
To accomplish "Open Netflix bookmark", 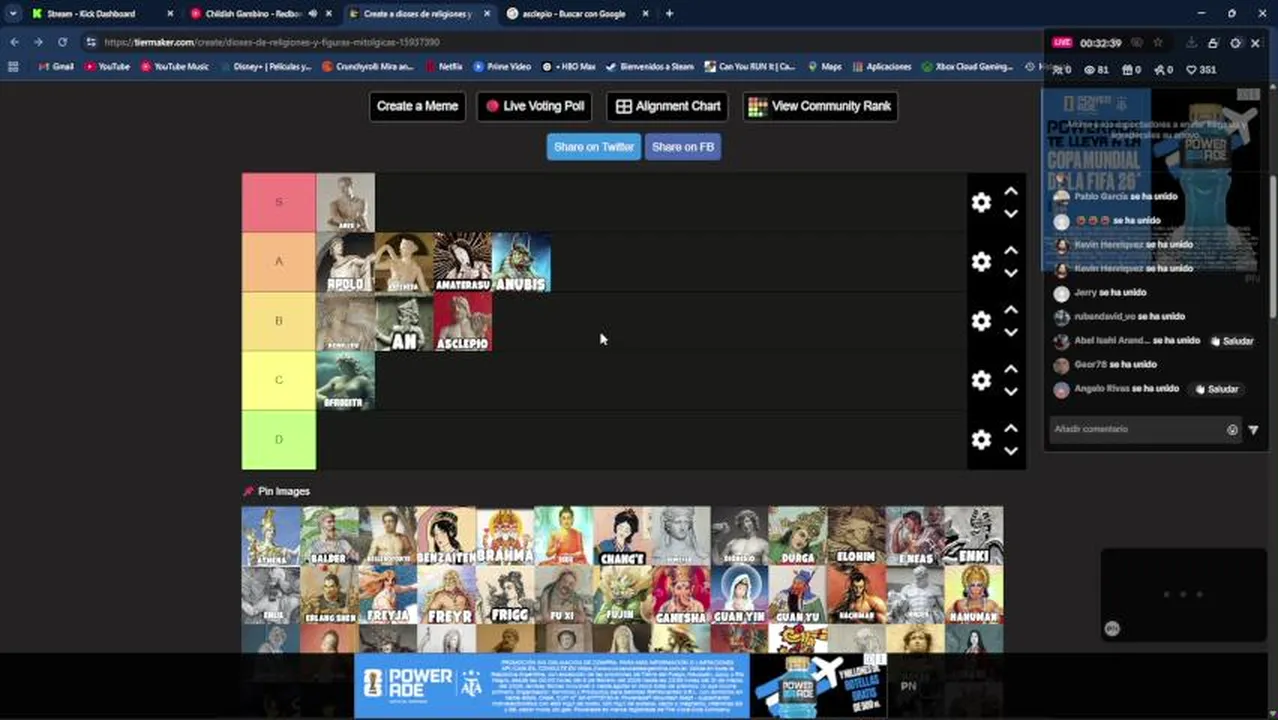I will point(443,67).
